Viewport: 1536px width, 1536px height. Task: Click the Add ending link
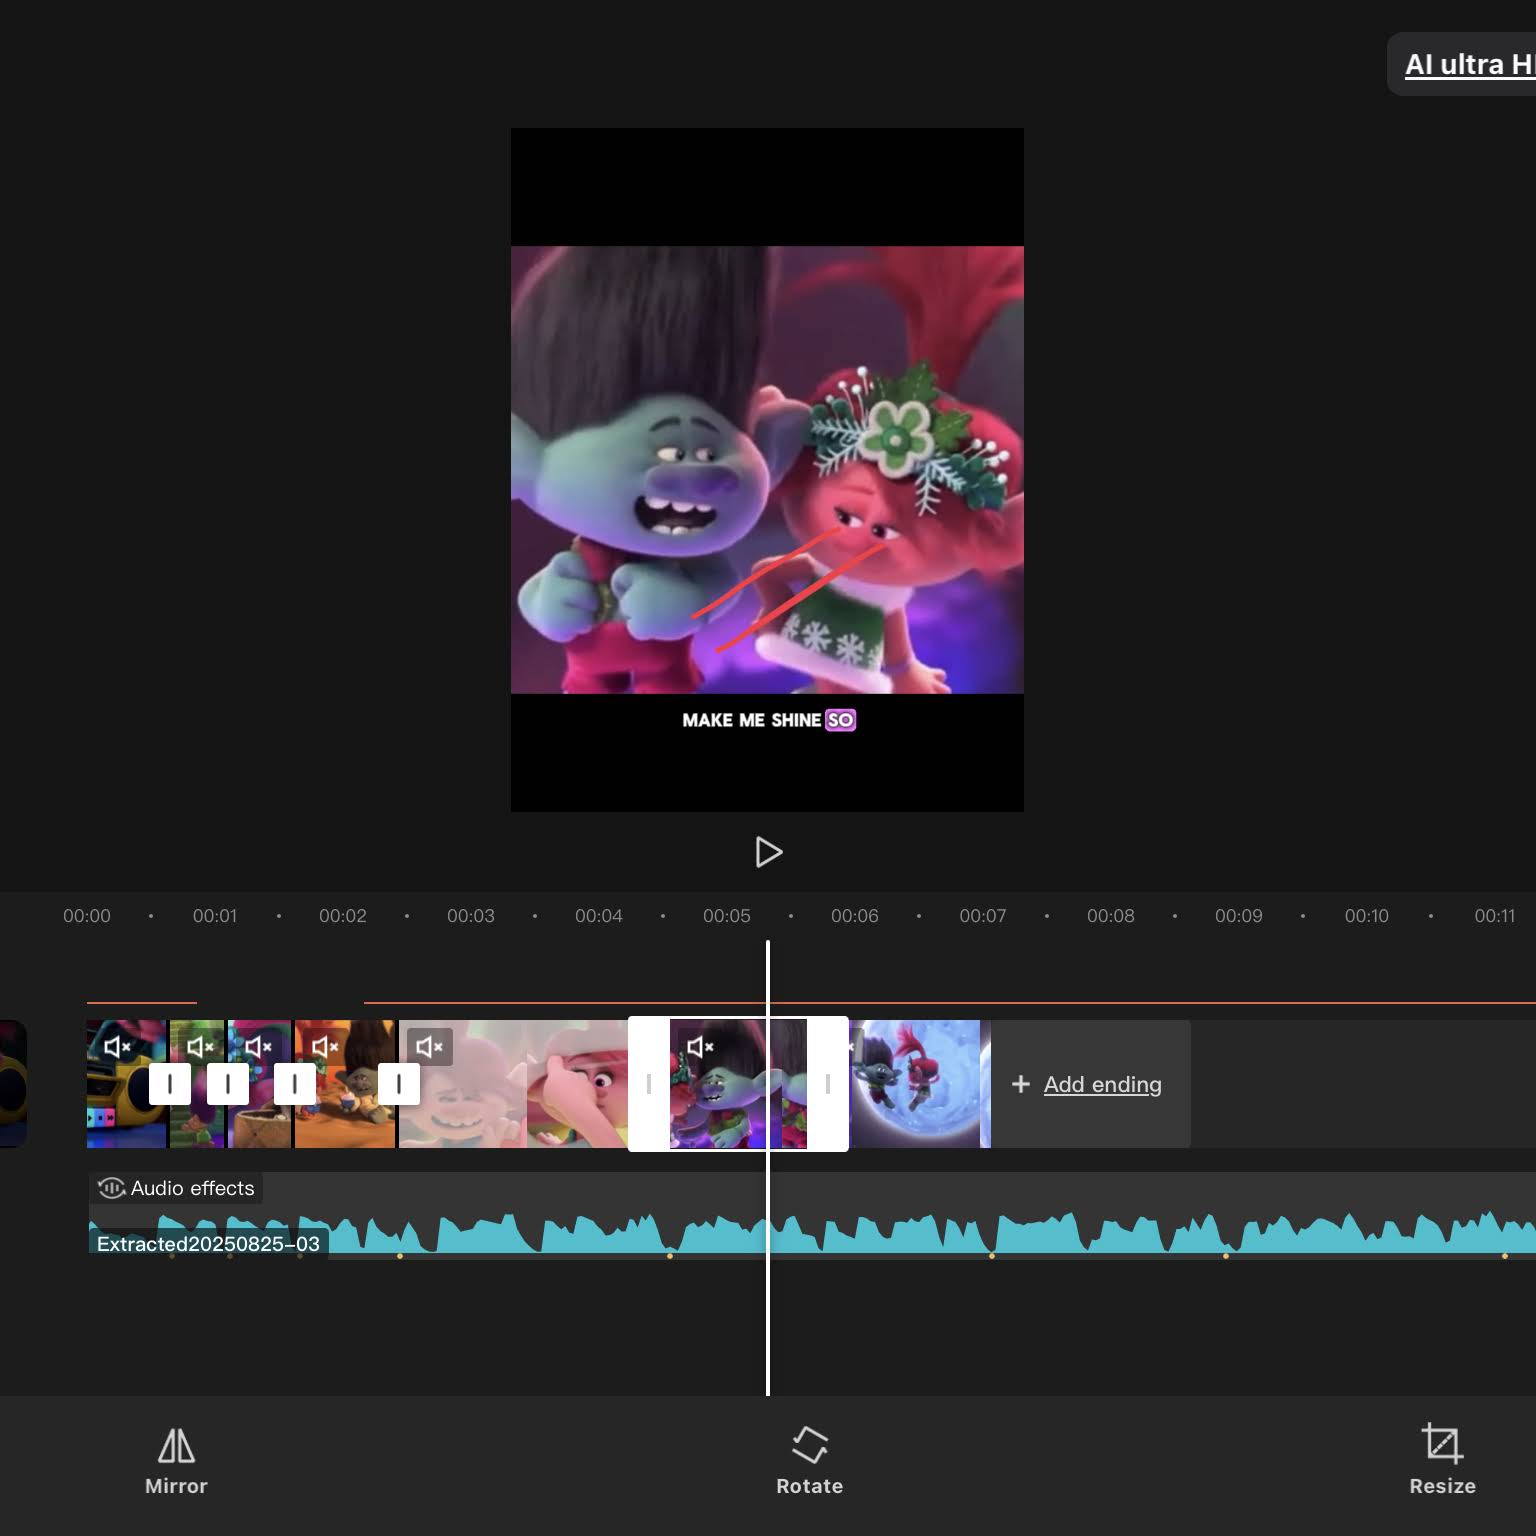(x=1102, y=1084)
